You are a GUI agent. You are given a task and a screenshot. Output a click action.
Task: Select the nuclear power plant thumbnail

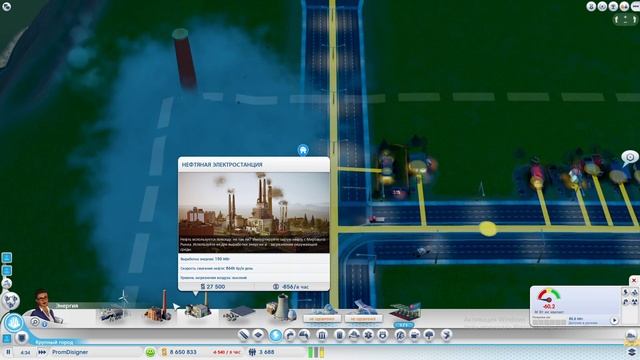click(x=281, y=308)
